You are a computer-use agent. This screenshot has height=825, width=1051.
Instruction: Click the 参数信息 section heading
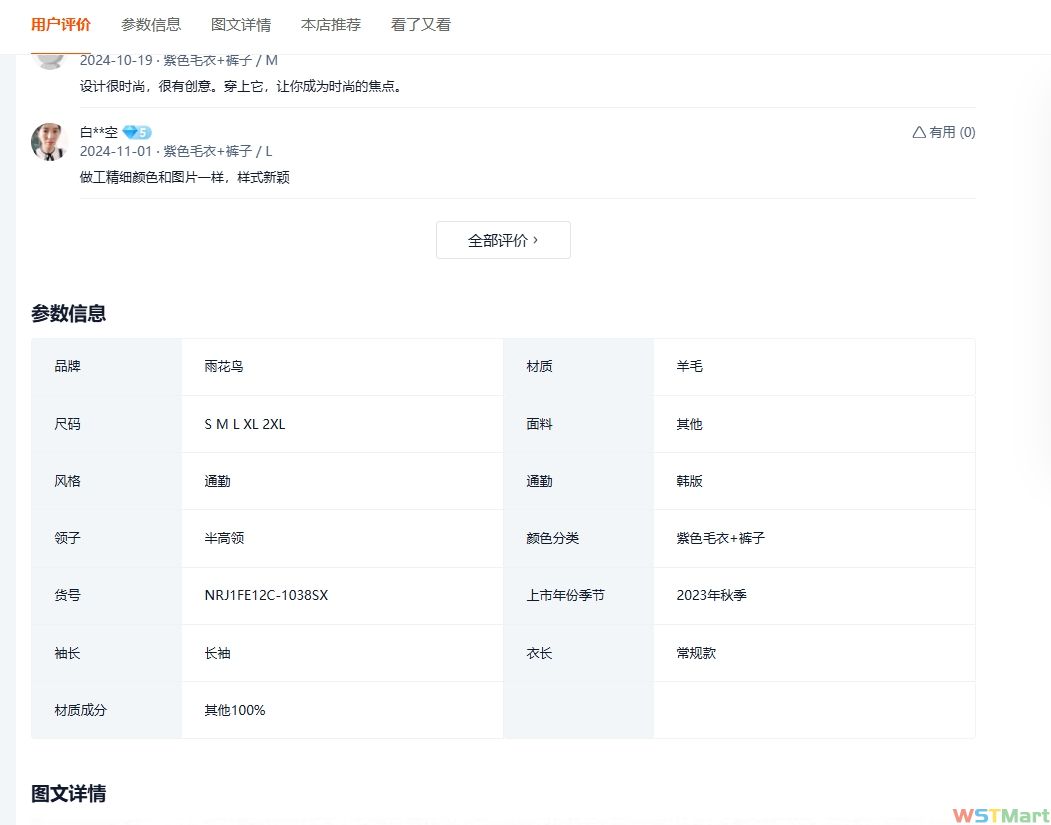[x=68, y=313]
